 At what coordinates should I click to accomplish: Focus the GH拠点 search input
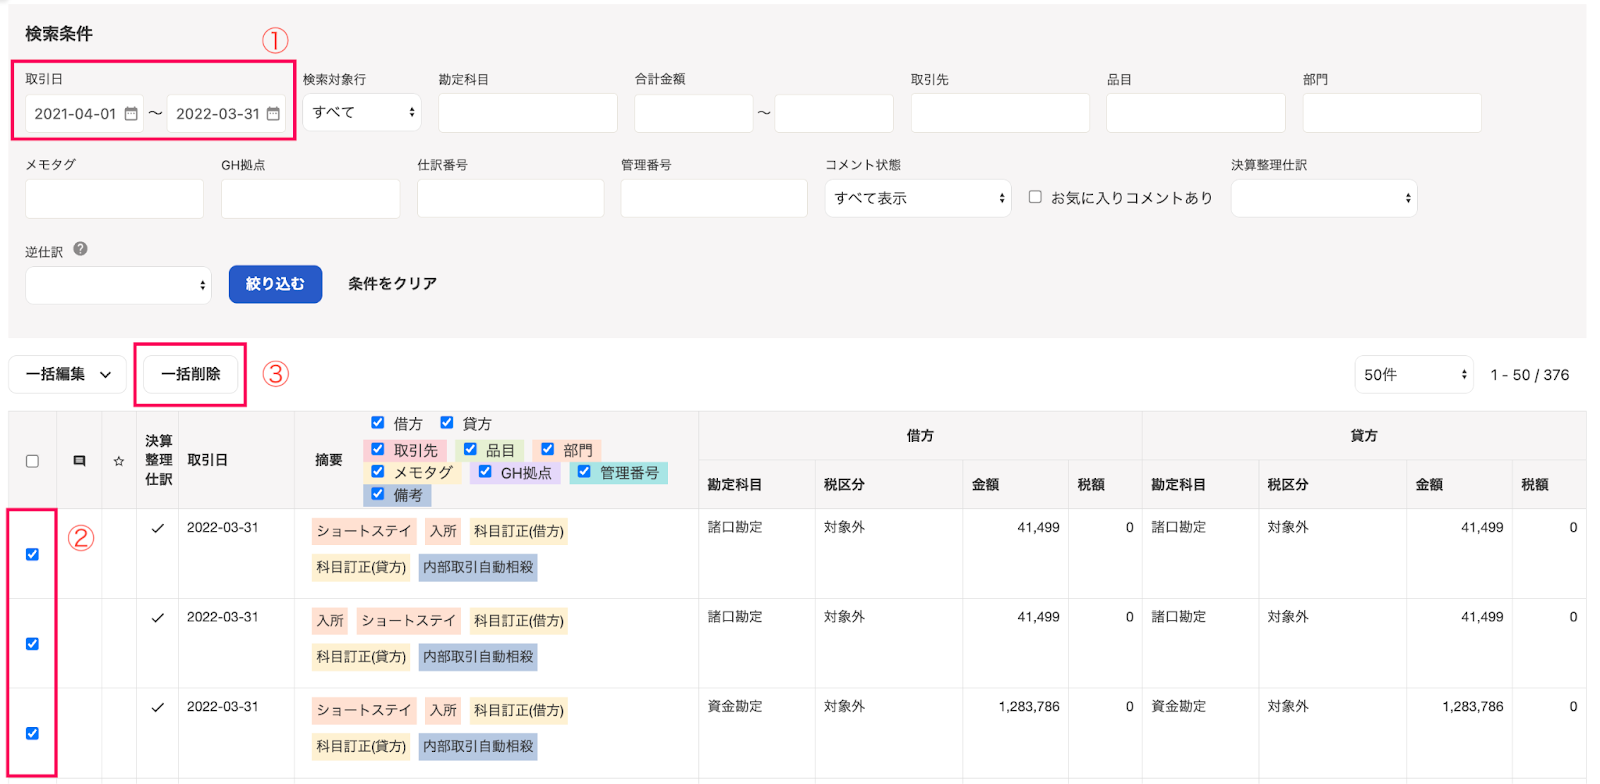tap(310, 198)
